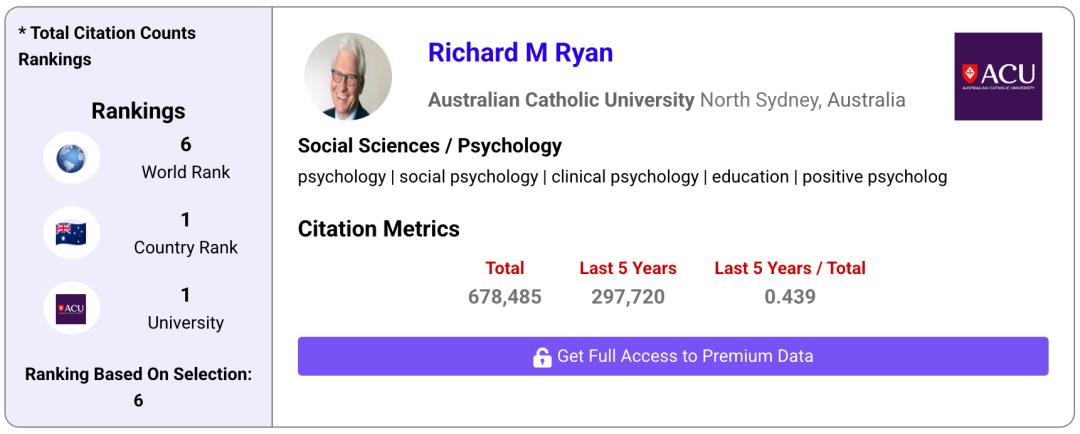Click the Total citations value 678,485
The width and height of the screenshot is (1080, 434).
[x=504, y=297]
